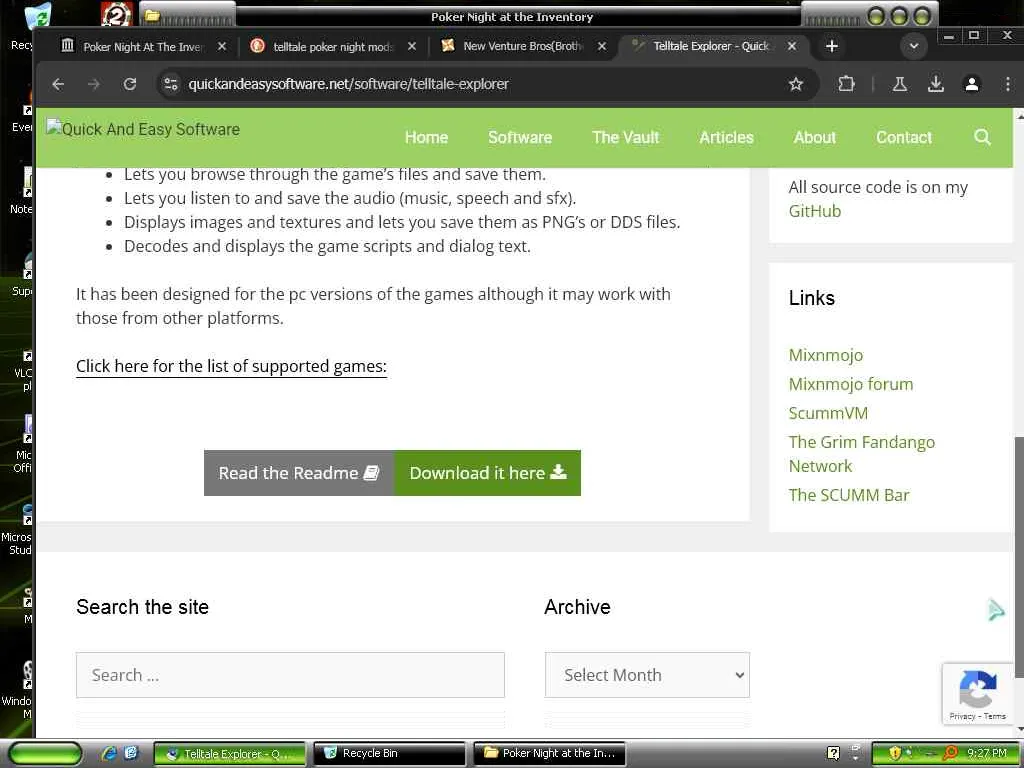The image size is (1024, 768).
Task: Open the browser extensions puzzle icon
Action: click(x=846, y=84)
